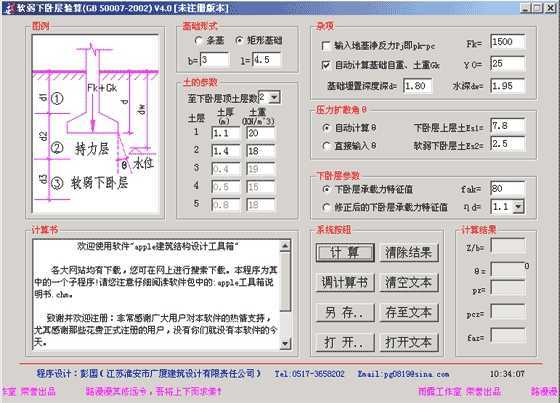Click the 清除结果 button
This screenshot has width=560, height=403.
[x=409, y=253]
